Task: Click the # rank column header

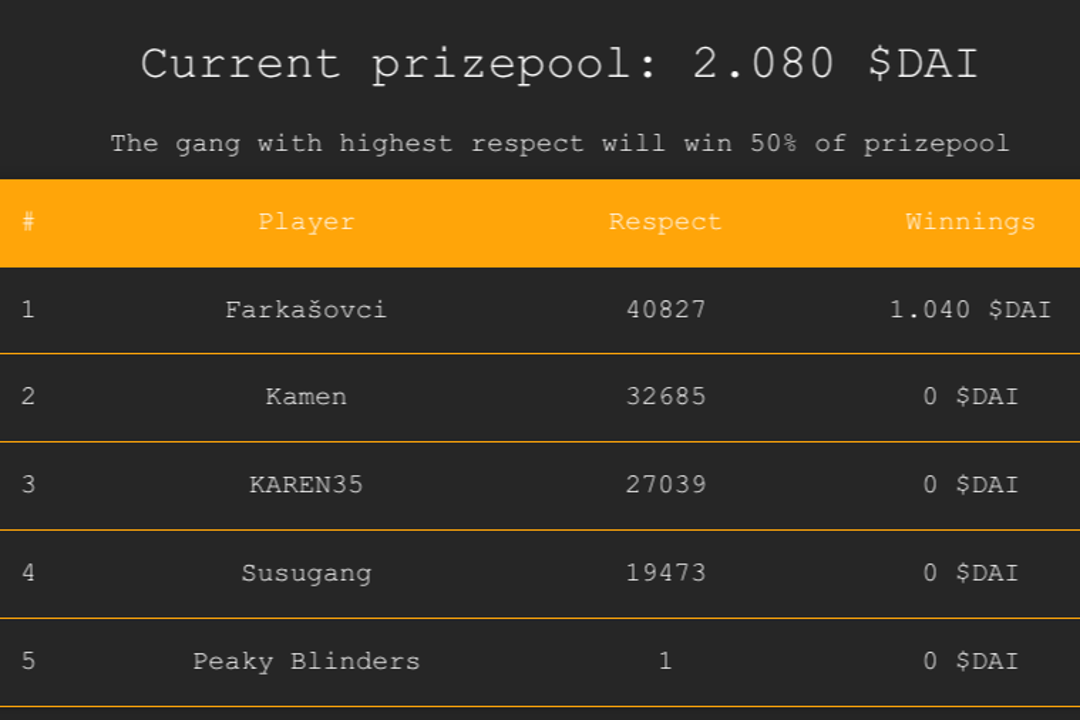Action: tap(28, 222)
